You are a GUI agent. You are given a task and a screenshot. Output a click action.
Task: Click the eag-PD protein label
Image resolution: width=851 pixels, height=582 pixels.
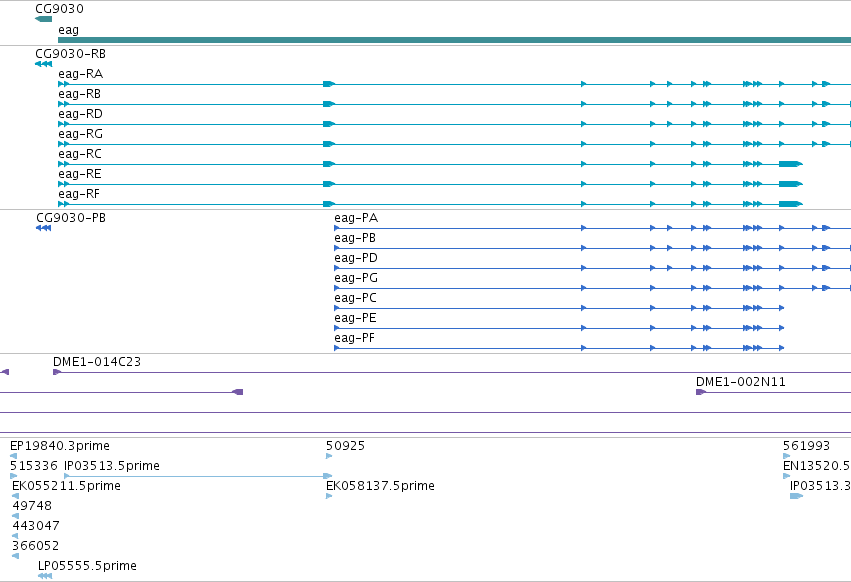click(356, 258)
